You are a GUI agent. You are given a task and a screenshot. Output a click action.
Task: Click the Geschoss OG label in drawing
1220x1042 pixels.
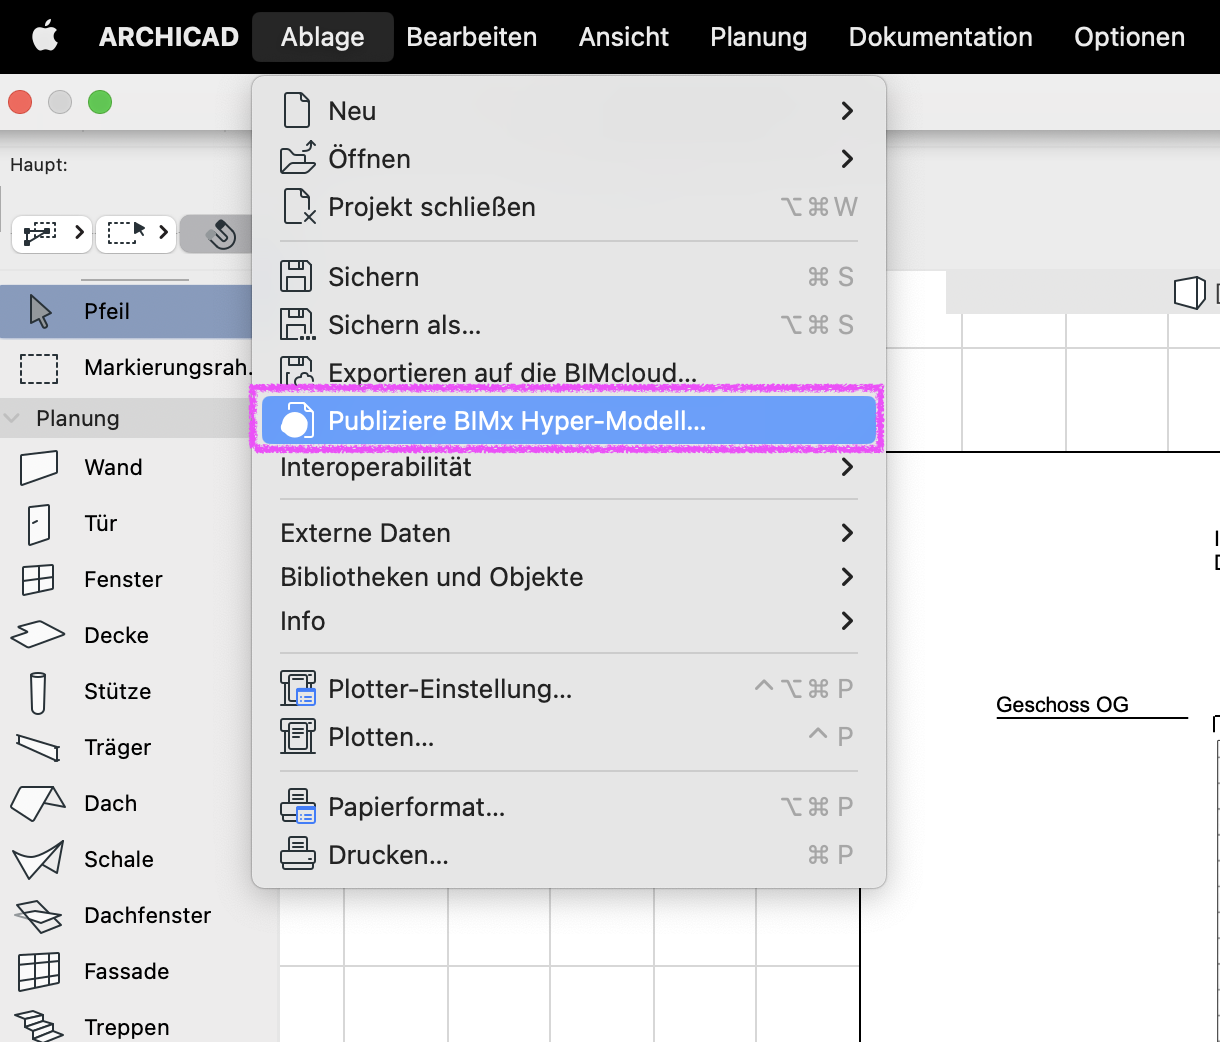pos(1062,705)
